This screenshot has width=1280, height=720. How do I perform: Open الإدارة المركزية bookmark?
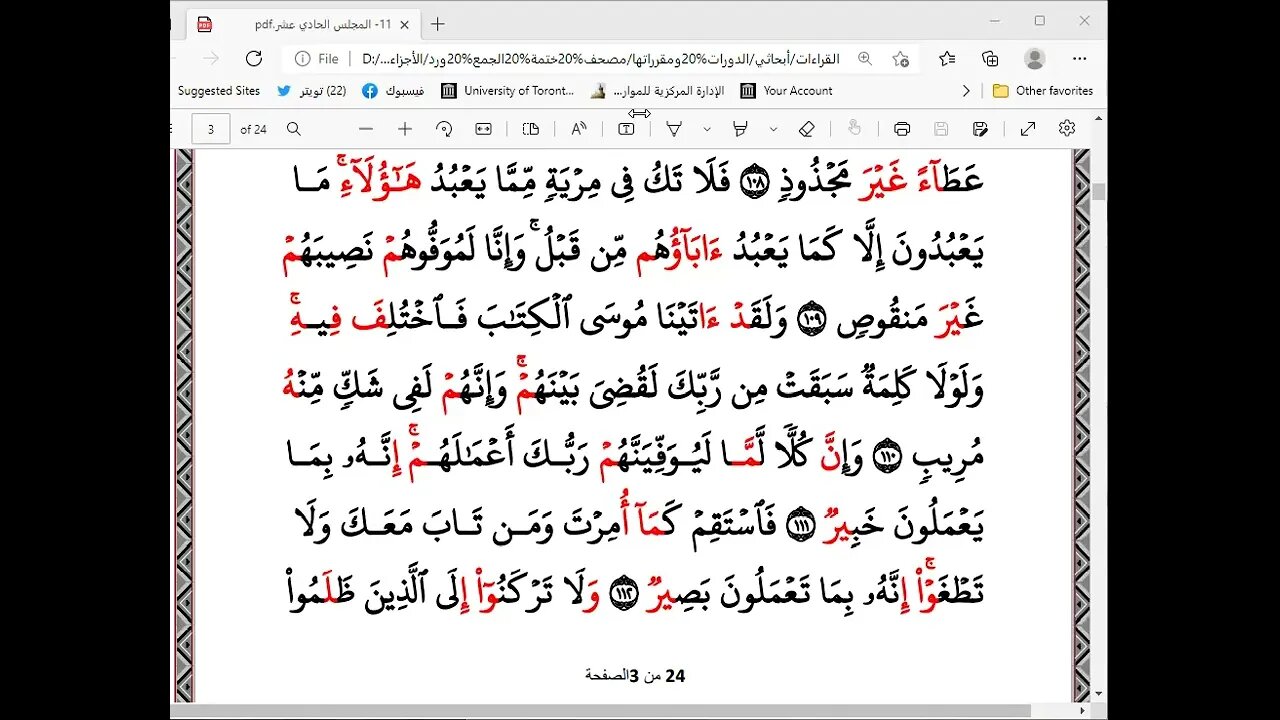click(656, 91)
